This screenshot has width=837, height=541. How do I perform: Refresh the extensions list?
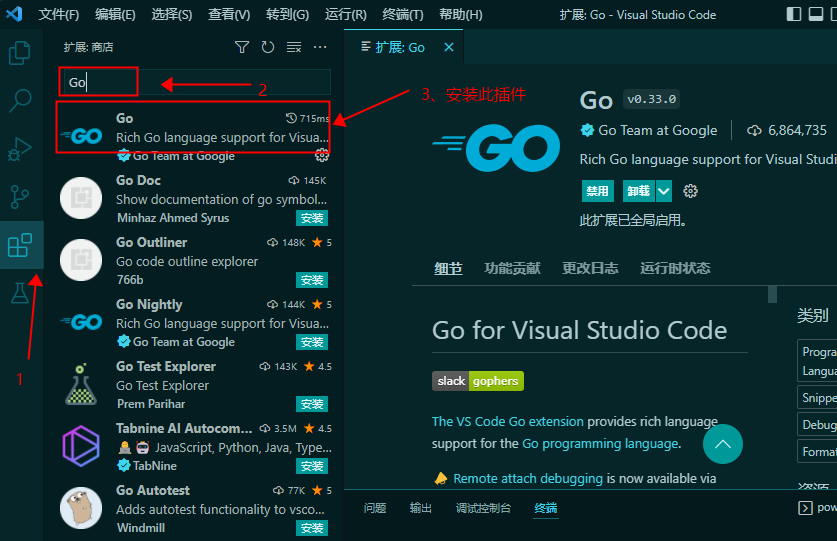pyautogui.click(x=267, y=48)
